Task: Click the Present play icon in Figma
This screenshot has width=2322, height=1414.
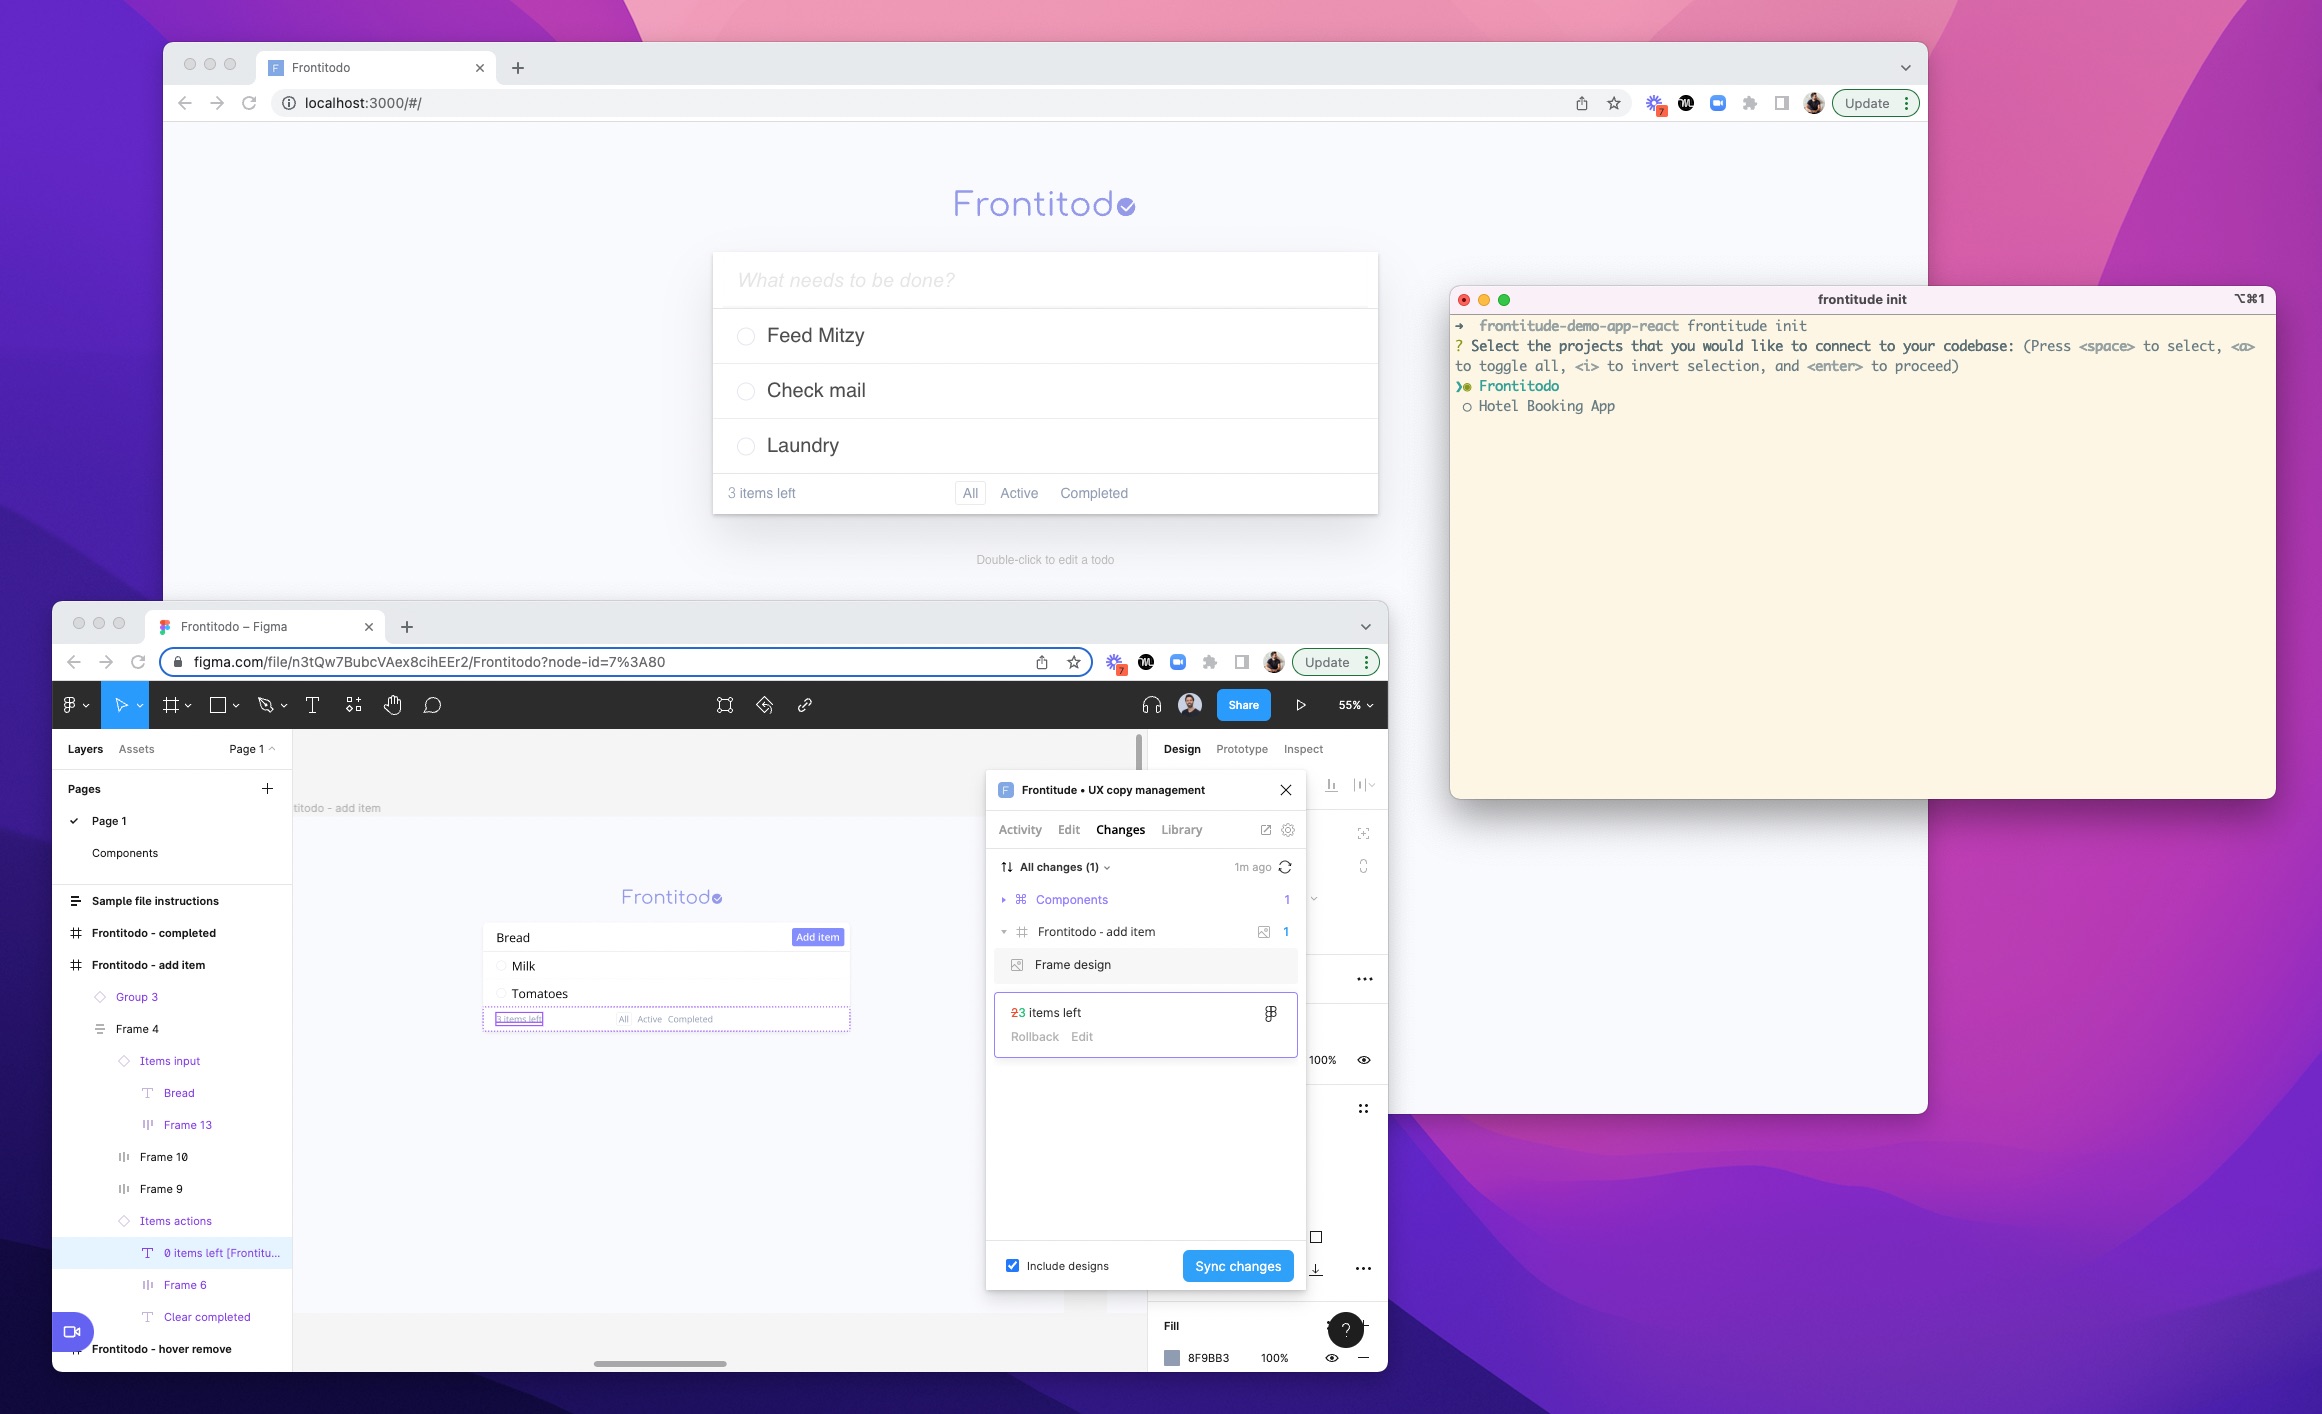Action: coord(1301,705)
